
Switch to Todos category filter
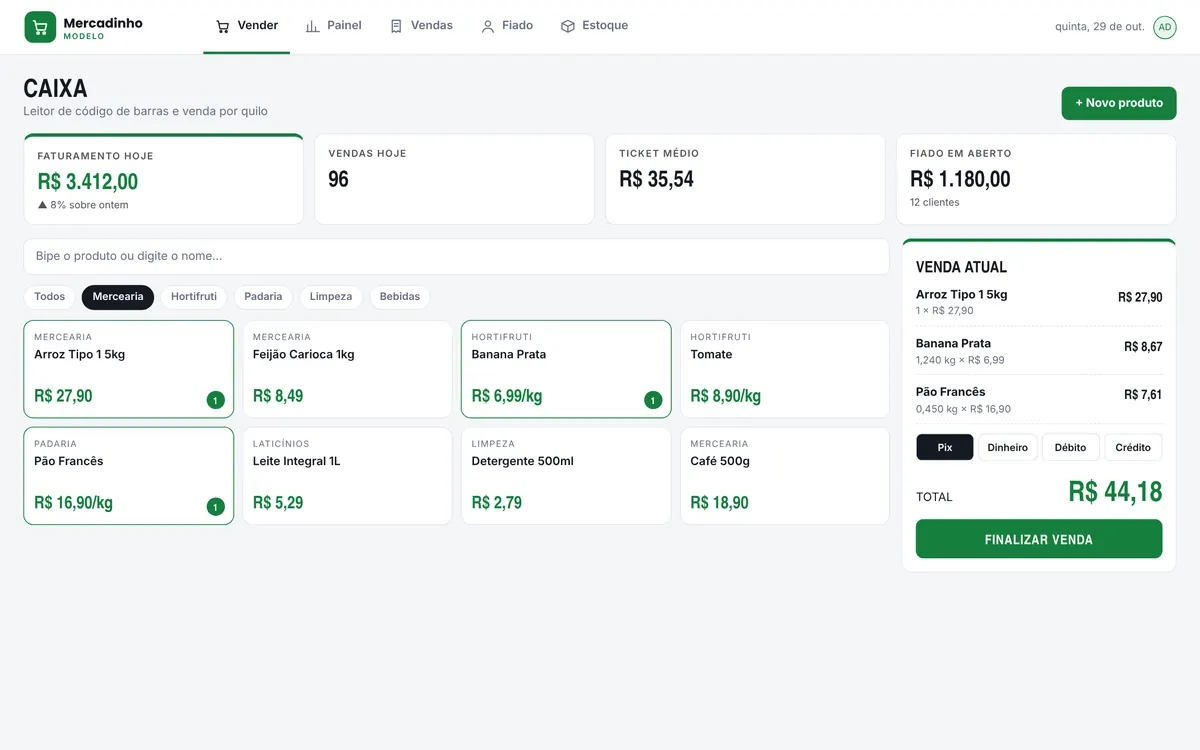tap(49, 297)
